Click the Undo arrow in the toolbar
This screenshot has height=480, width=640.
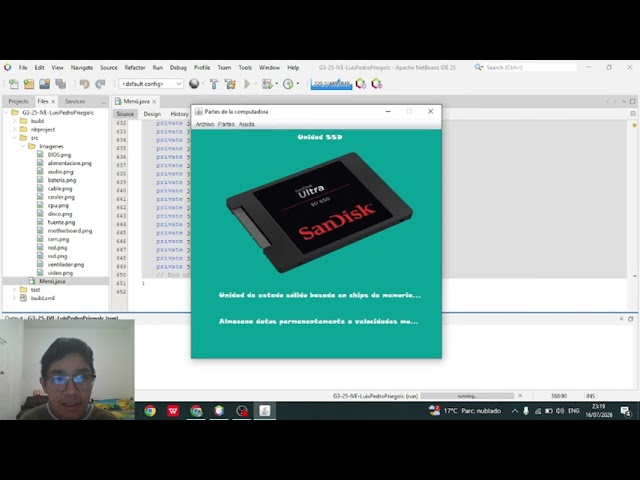tap(84, 84)
